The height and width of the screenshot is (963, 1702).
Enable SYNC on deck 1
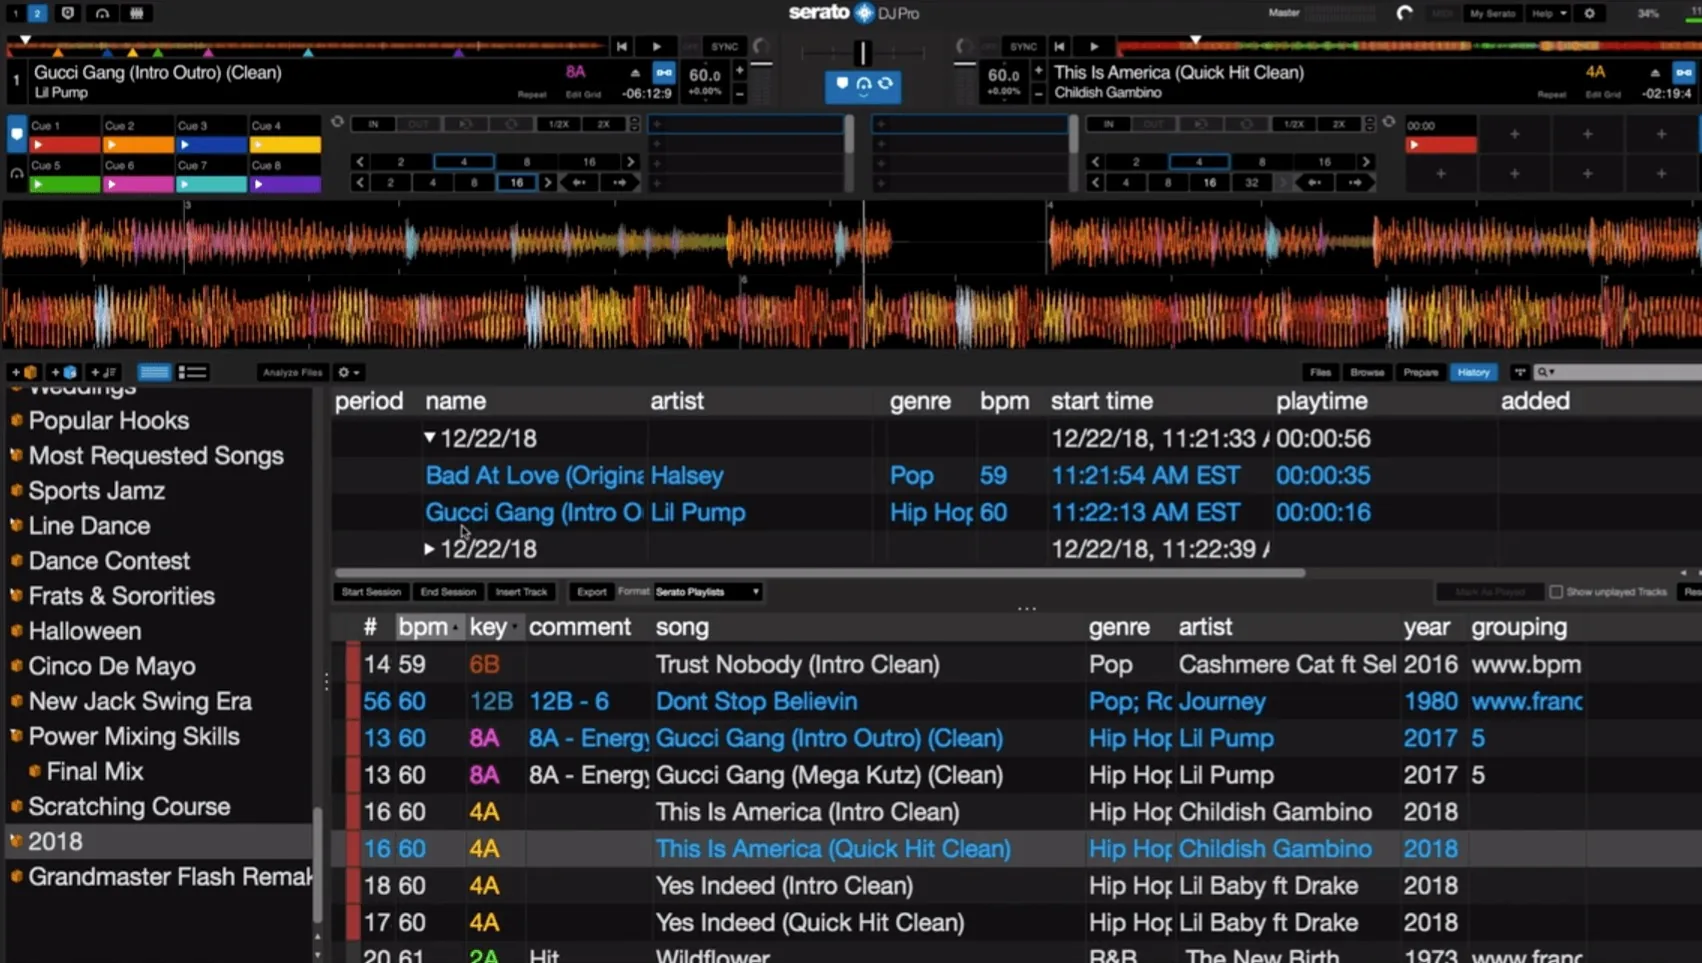click(724, 46)
